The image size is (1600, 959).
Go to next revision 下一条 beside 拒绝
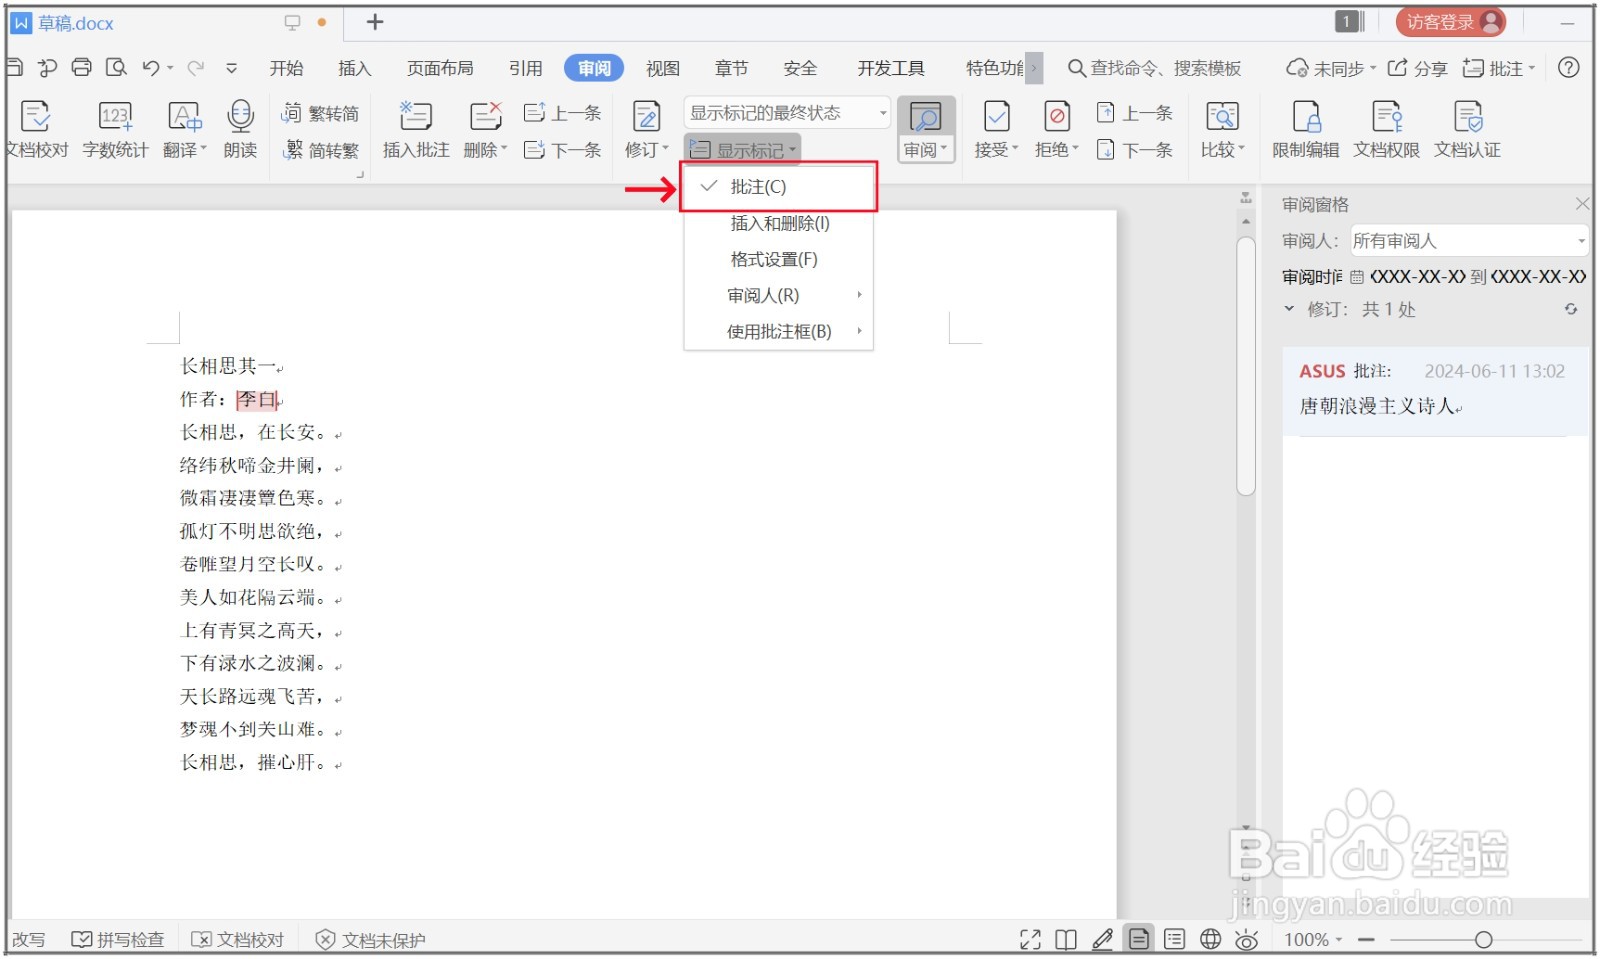(1134, 150)
